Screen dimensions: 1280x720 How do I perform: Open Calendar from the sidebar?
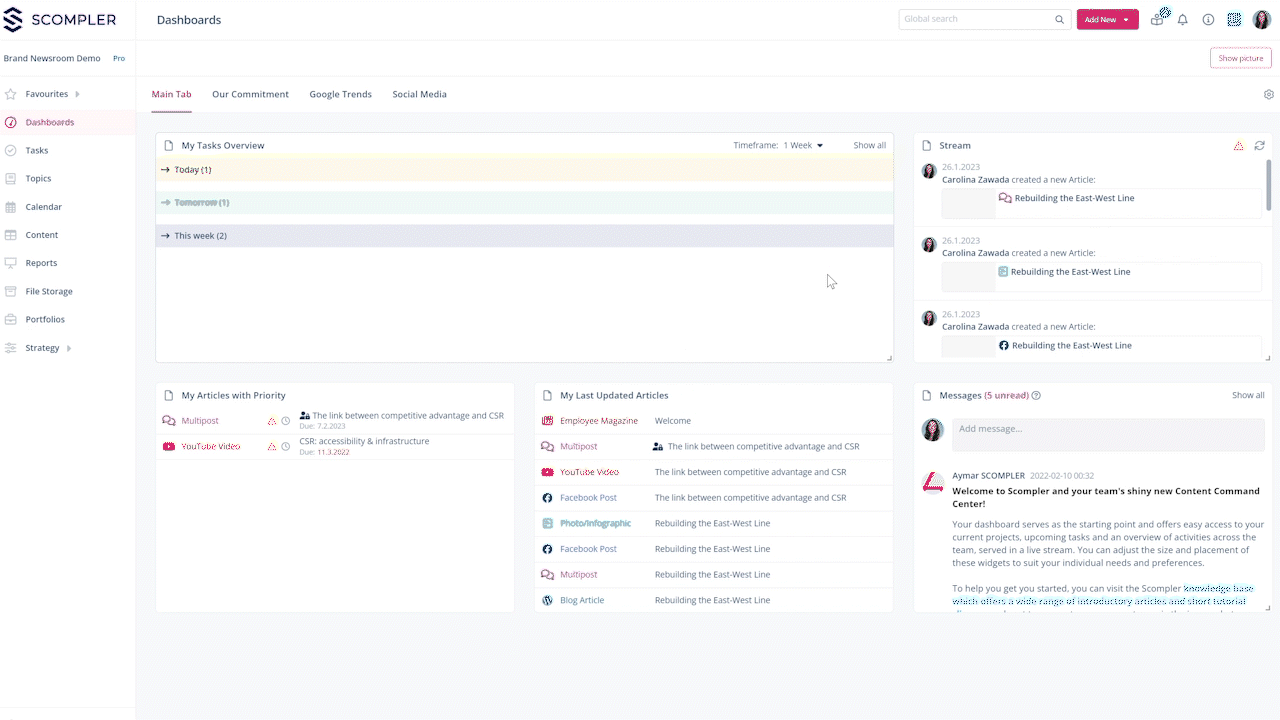44,207
